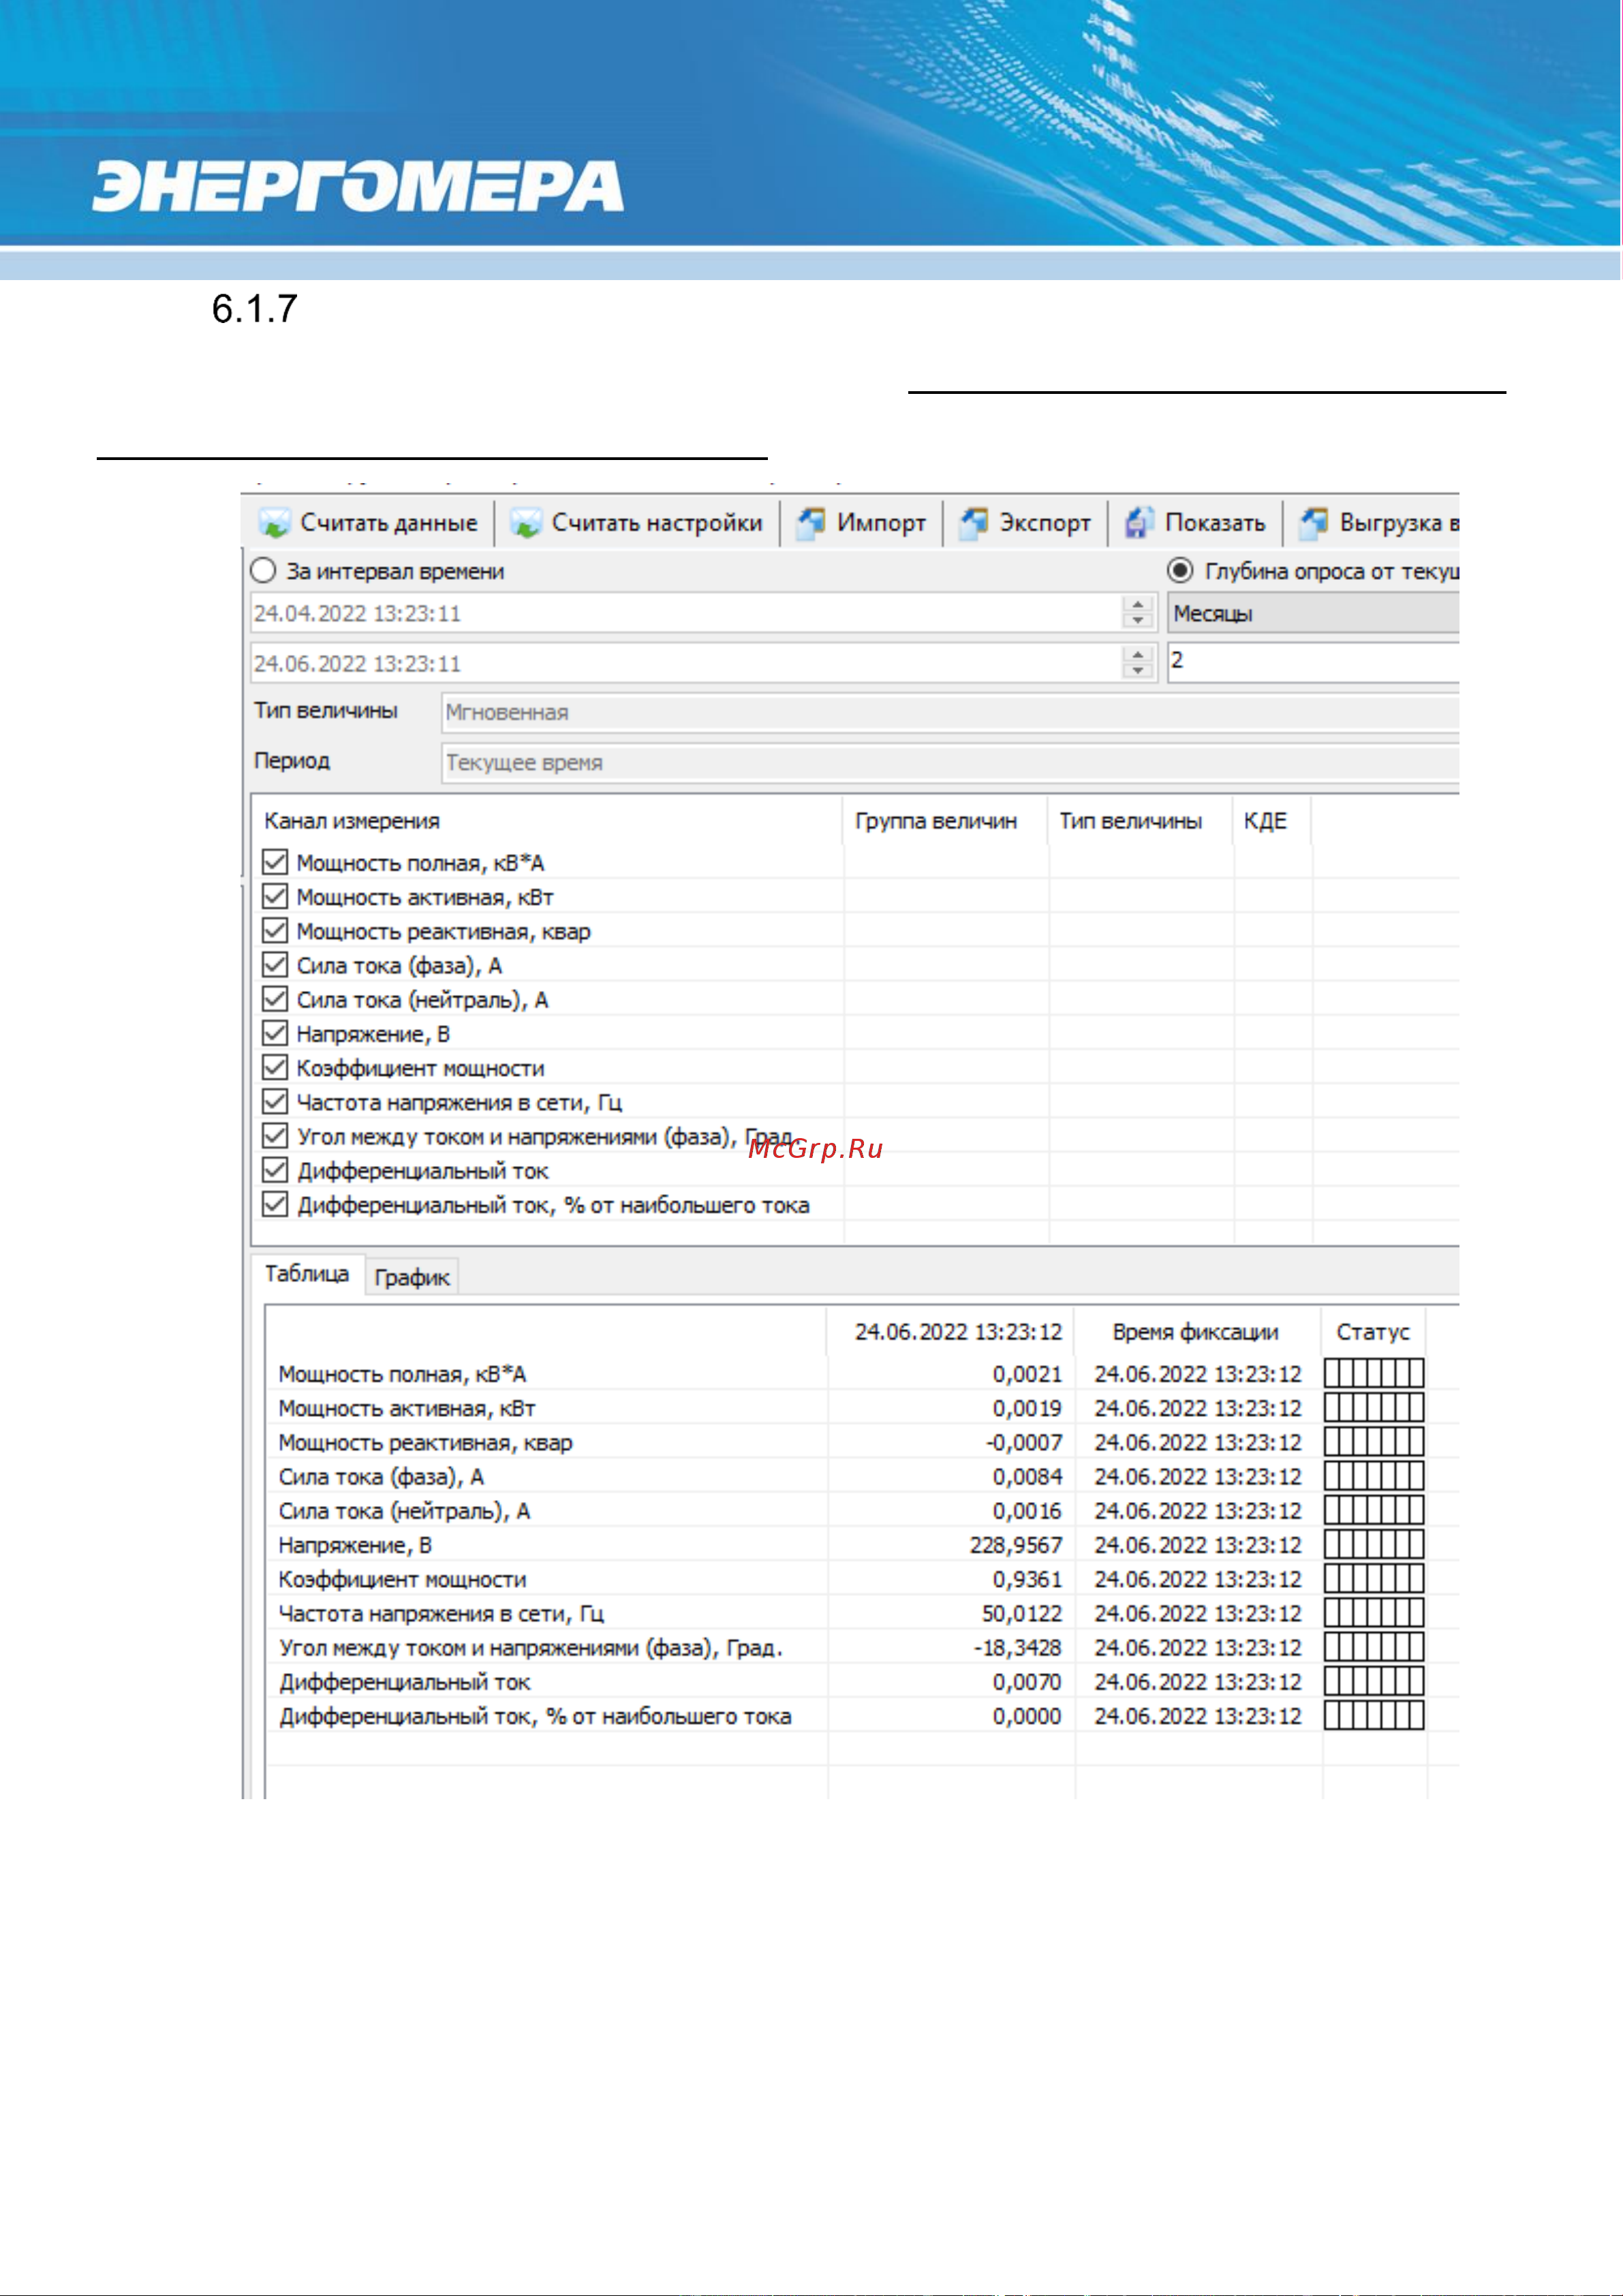The width and height of the screenshot is (1623, 2296).
Task: Click the value 0,0021 in results table
Action: pyautogui.click(x=1027, y=1374)
